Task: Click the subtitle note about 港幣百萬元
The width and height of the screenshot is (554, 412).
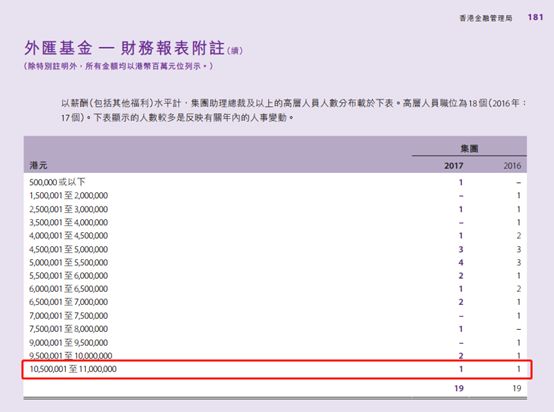Action: tap(118, 66)
